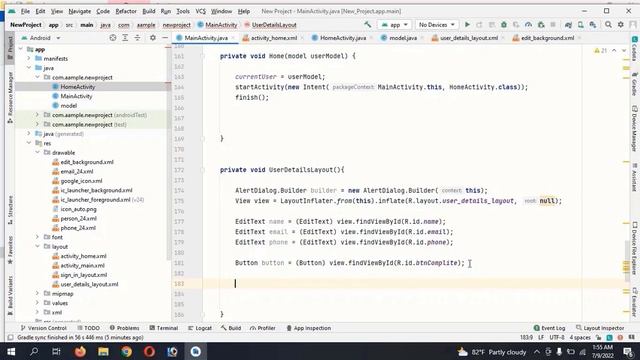Click the UTF-8 encoding status entry
The height and width of the screenshot is (360, 640).
coord(557,338)
